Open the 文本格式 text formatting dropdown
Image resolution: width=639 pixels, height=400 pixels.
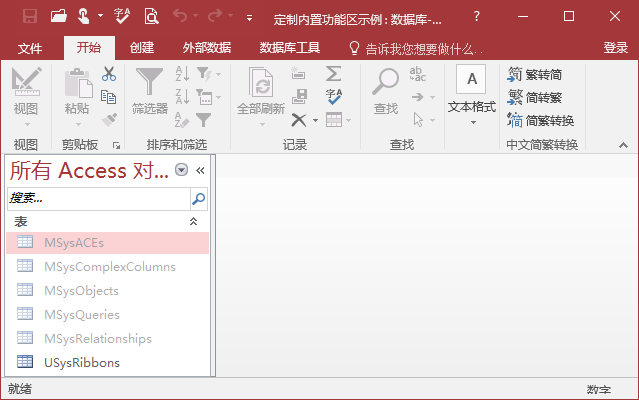[x=472, y=95]
